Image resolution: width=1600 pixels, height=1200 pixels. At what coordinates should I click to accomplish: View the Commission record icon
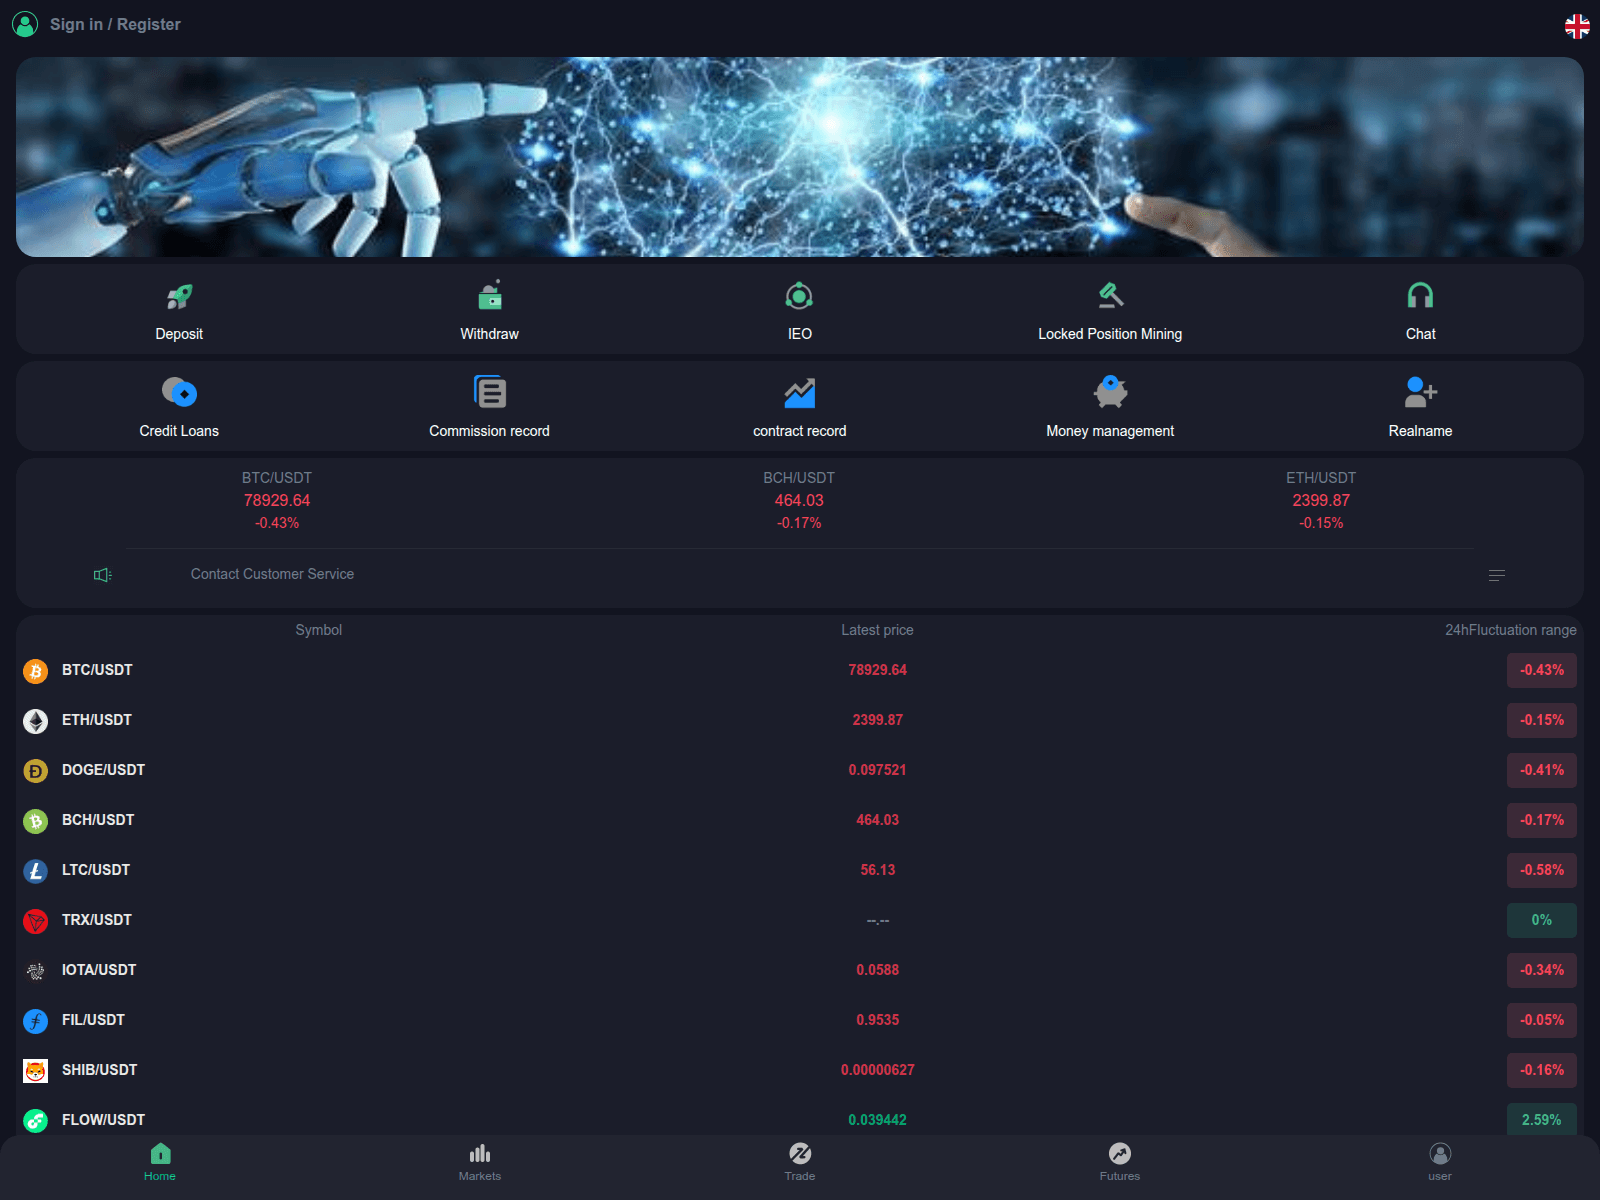pyautogui.click(x=489, y=393)
